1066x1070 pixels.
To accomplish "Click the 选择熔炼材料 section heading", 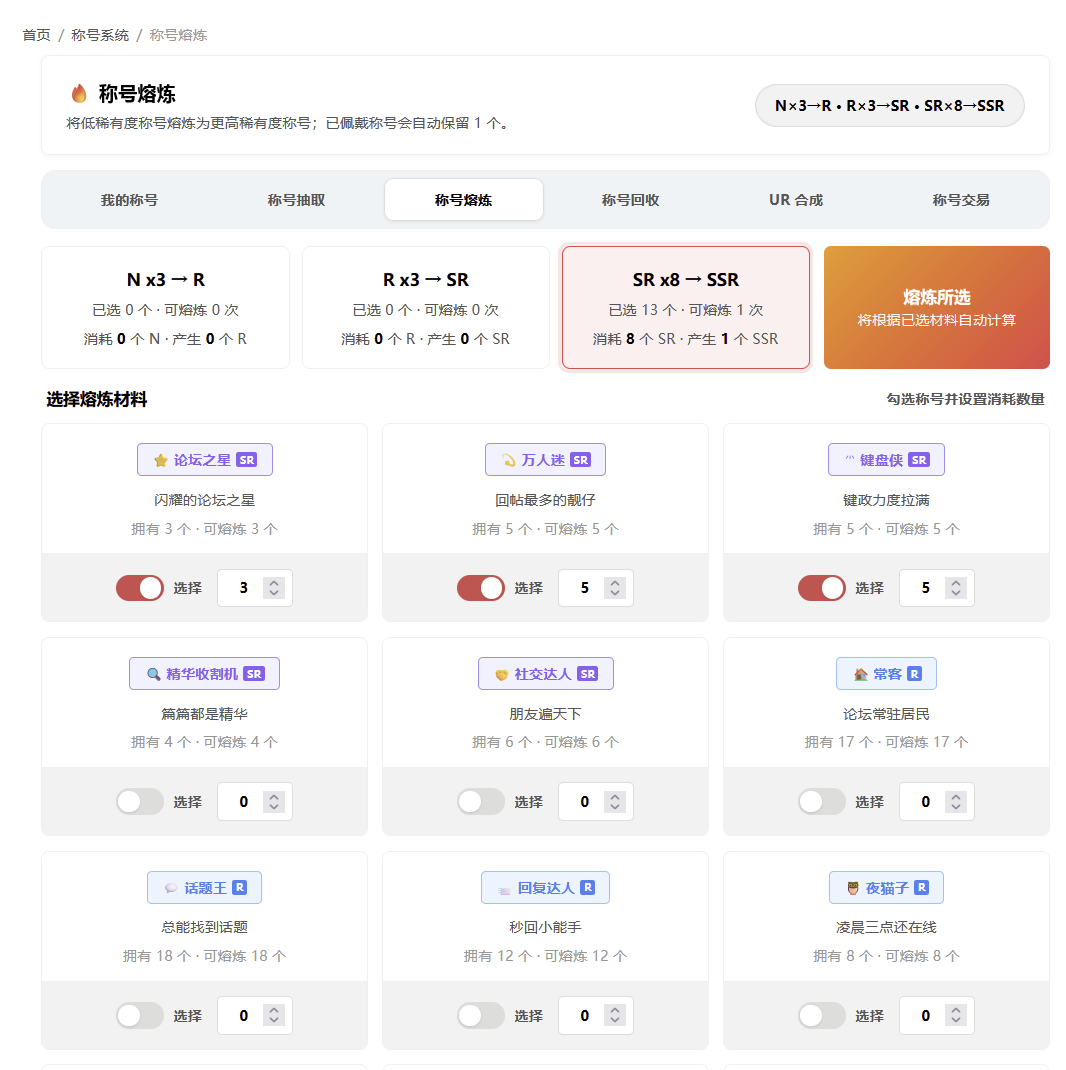I will 97,399.
